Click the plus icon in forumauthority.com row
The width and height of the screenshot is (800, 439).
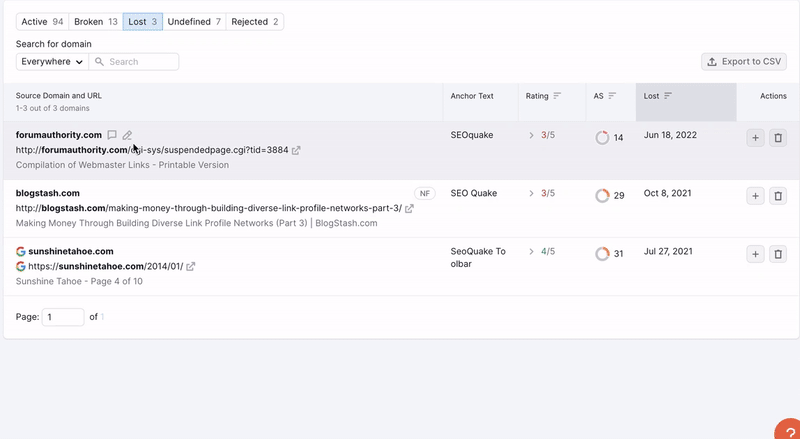(755, 138)
